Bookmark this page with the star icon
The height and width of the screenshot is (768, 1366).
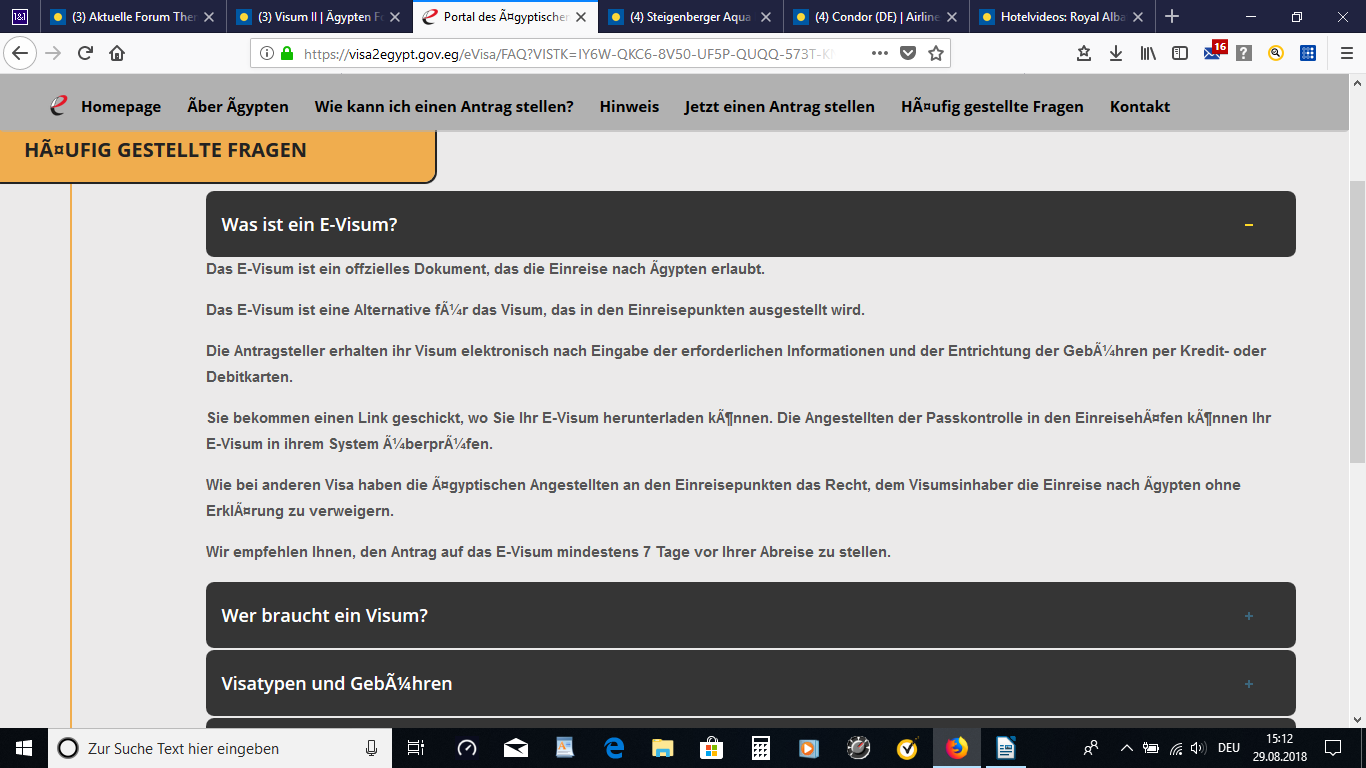[x=935, y=53]
